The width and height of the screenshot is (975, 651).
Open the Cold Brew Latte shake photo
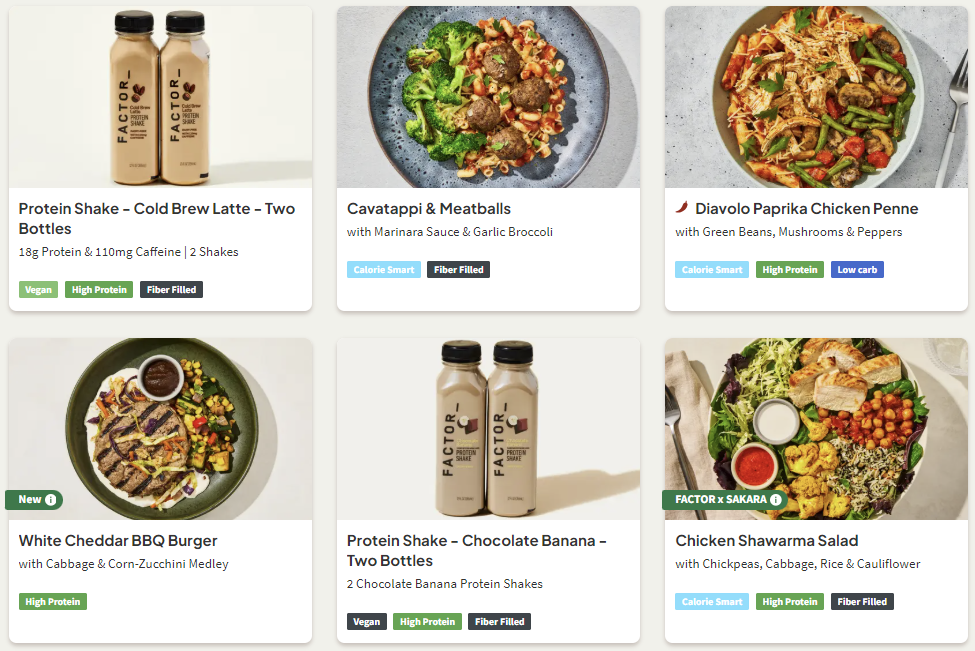click(160, 97)
